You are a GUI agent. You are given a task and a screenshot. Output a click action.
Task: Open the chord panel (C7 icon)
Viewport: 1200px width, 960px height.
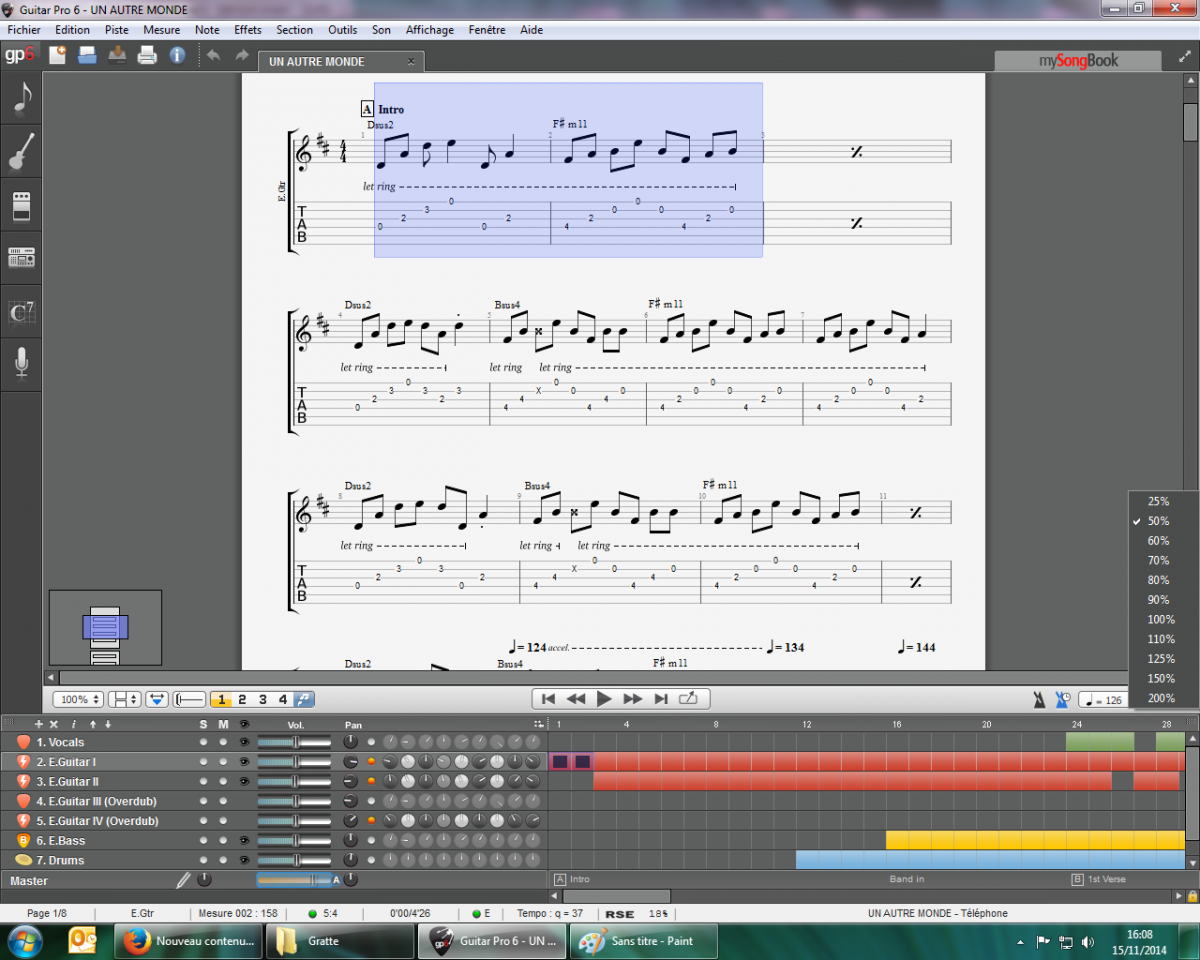coord(22,312)
